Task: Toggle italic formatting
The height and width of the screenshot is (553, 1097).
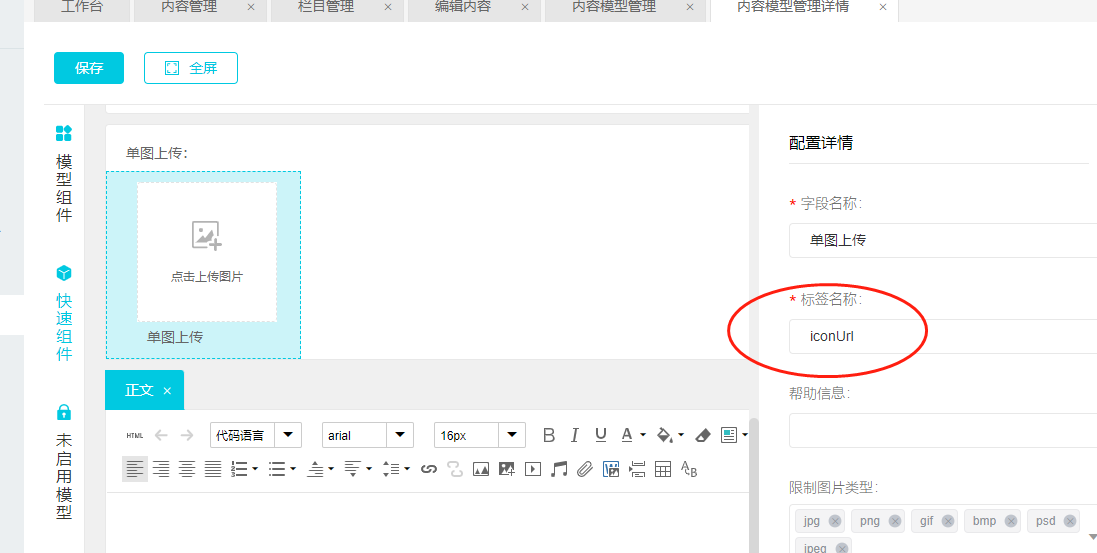Action: [574, 435]
